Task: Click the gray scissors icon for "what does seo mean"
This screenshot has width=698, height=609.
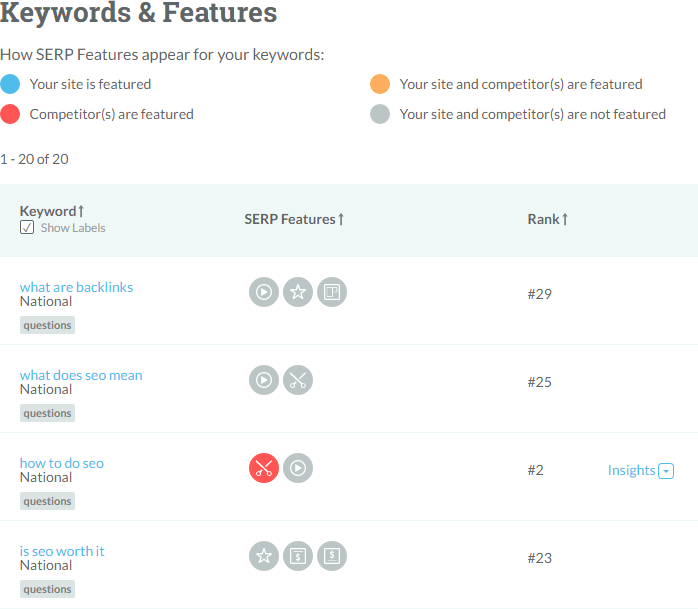Action: click(298, 380)
